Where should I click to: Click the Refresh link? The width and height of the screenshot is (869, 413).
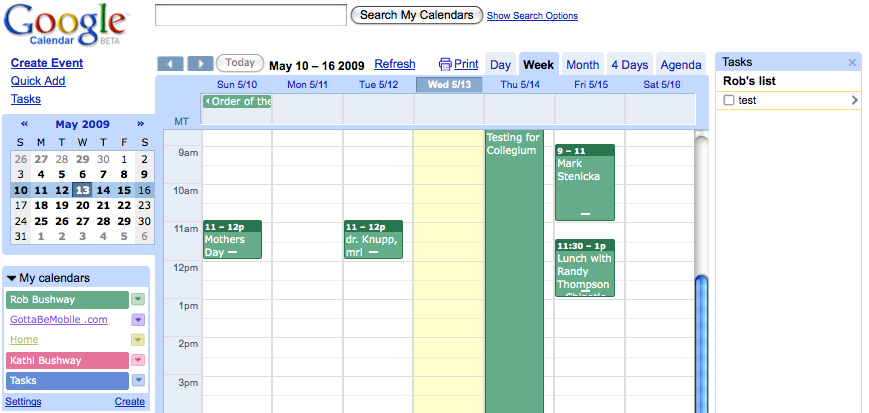(395, 64)
